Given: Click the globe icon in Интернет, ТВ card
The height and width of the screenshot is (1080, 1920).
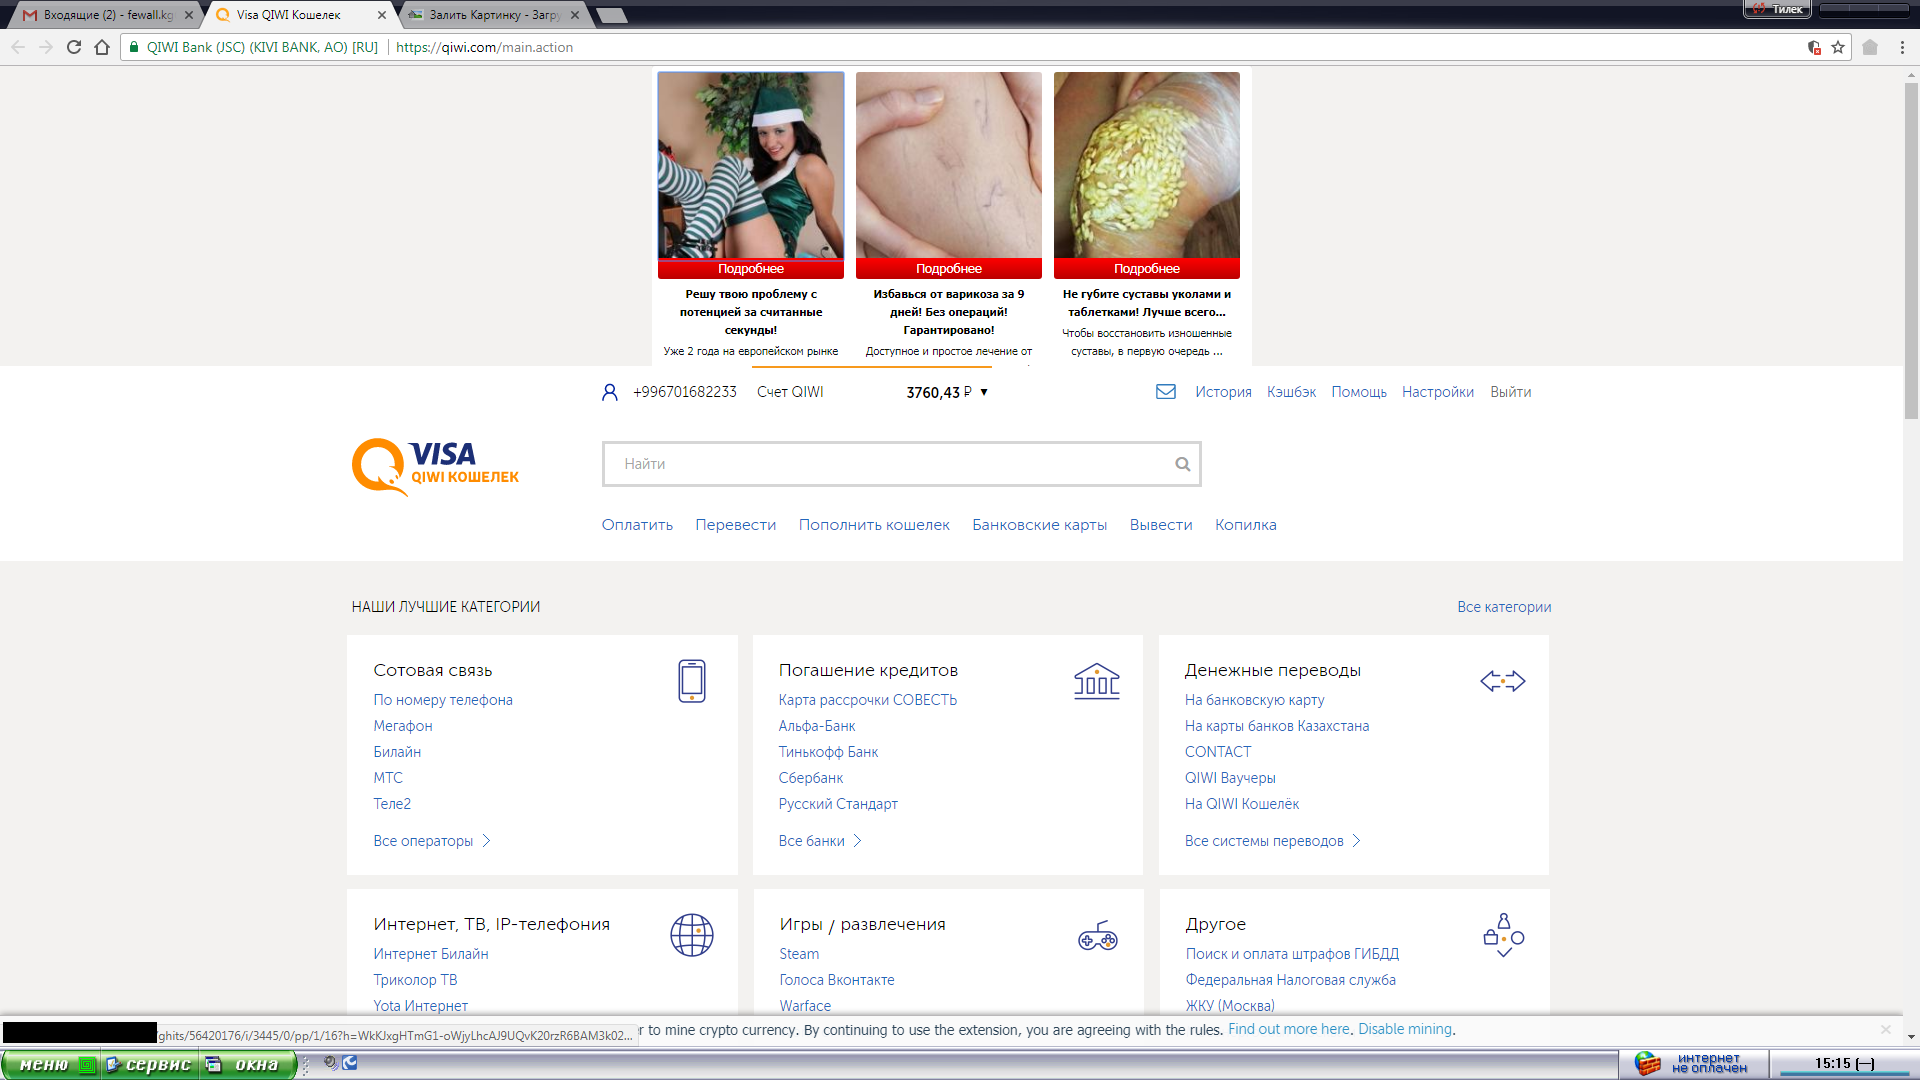Looking at the screenshot, I should tap(692, 935).
